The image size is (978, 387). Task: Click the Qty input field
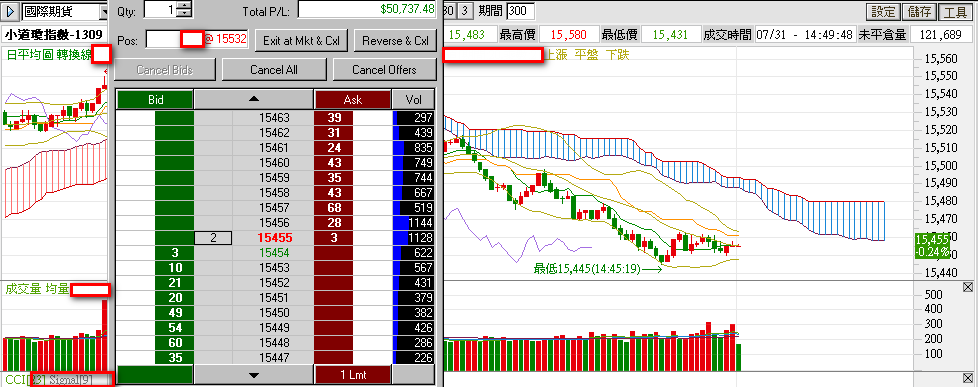160,9
